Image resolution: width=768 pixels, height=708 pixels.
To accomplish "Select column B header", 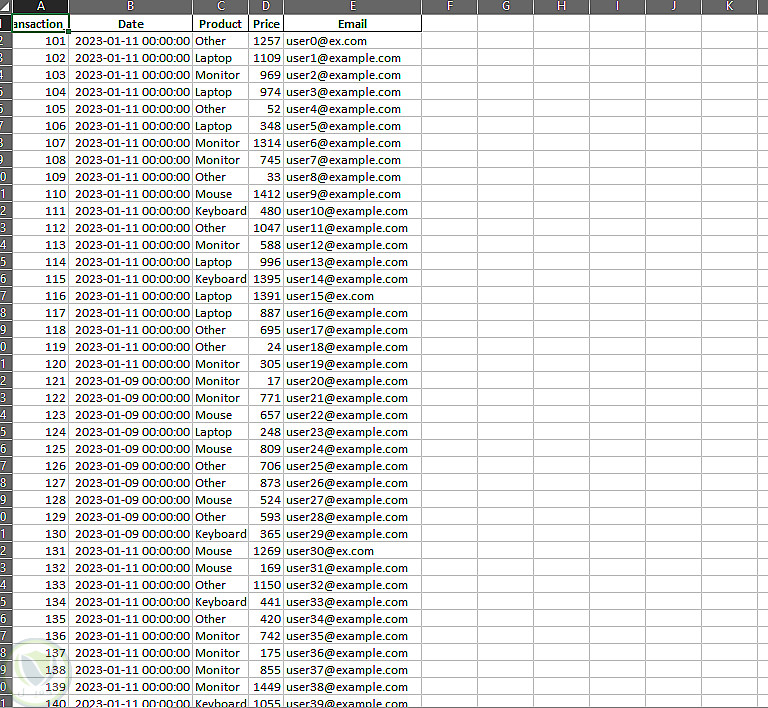I will tap(130, 6).
